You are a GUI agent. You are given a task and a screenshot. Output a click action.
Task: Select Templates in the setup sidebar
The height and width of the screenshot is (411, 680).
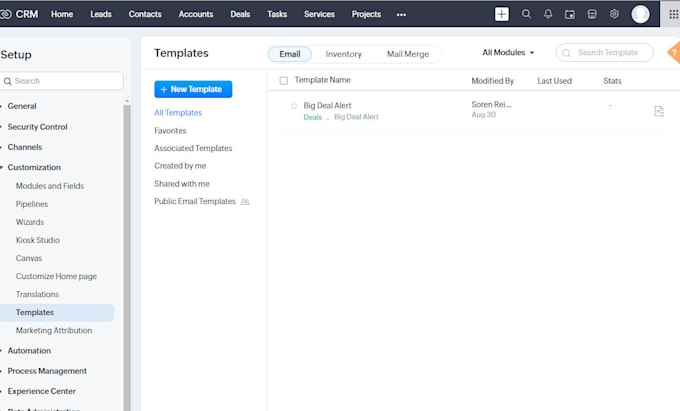click(x=57, y=313)
